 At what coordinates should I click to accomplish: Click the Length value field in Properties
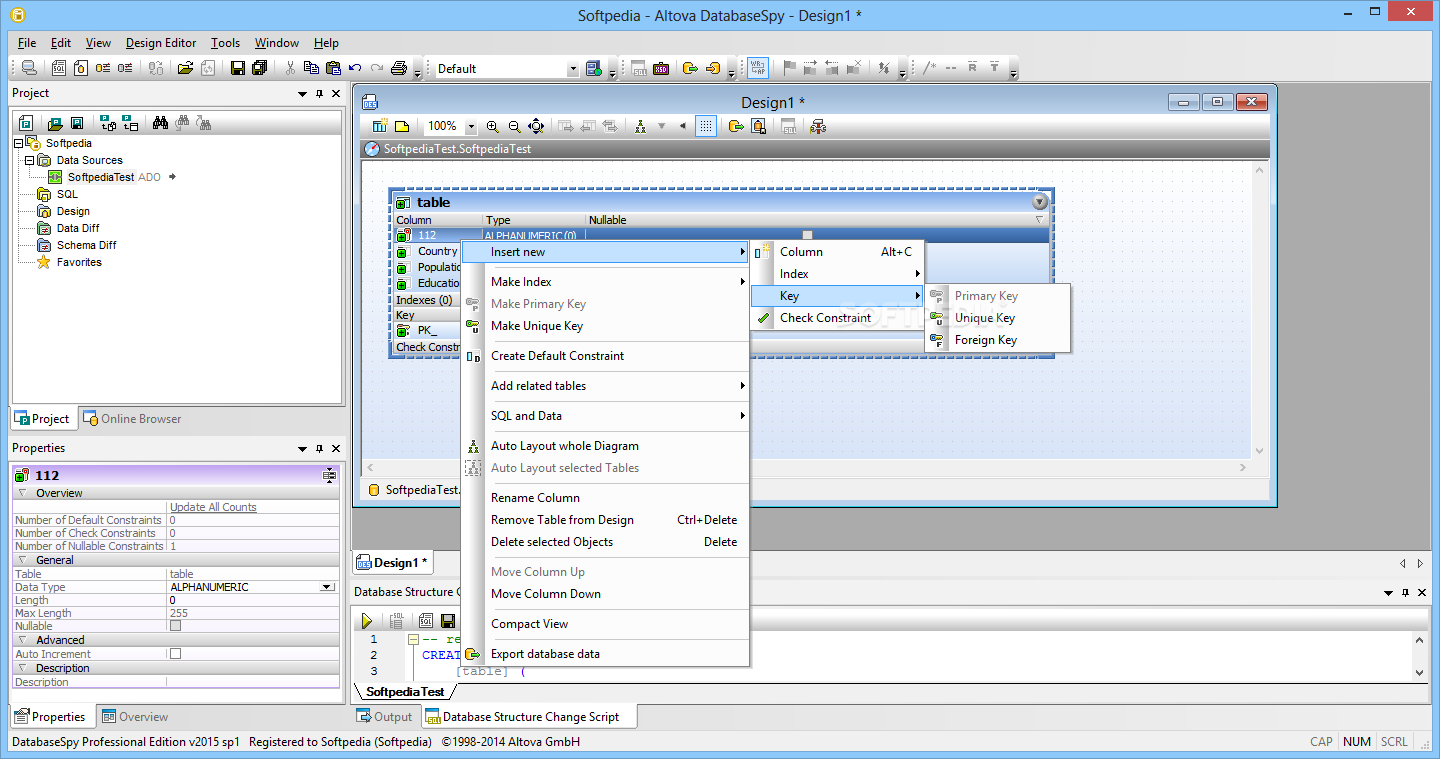pos(254,600)
